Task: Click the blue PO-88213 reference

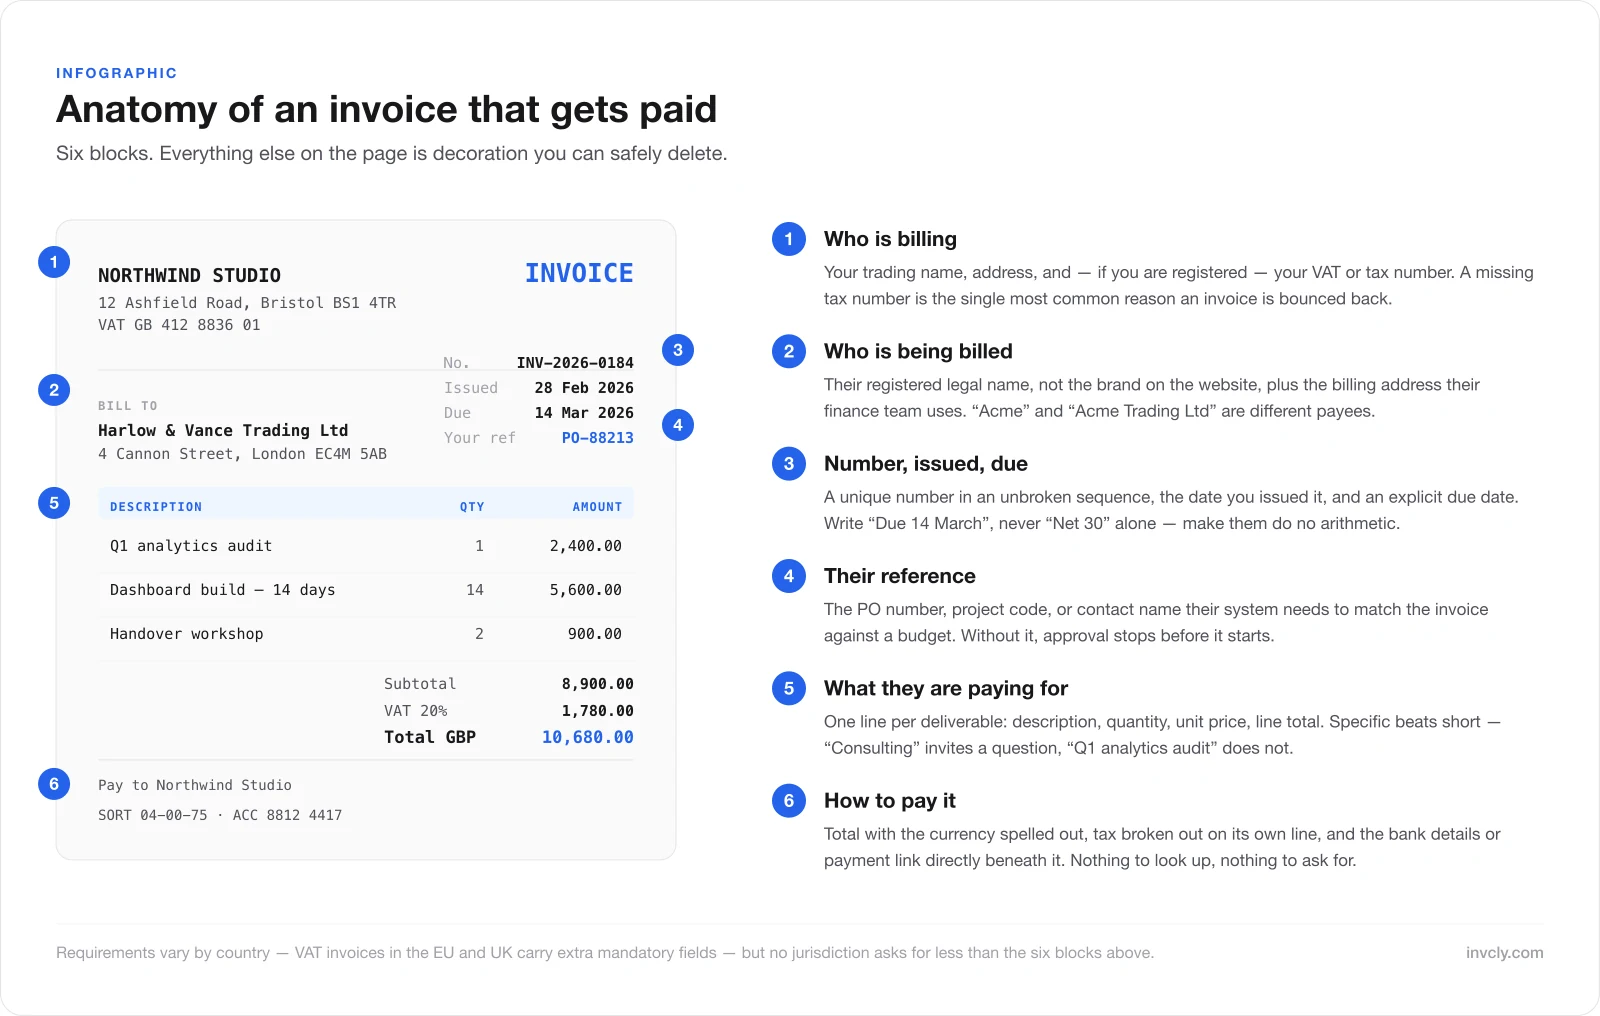Action: tap(598, 438)
